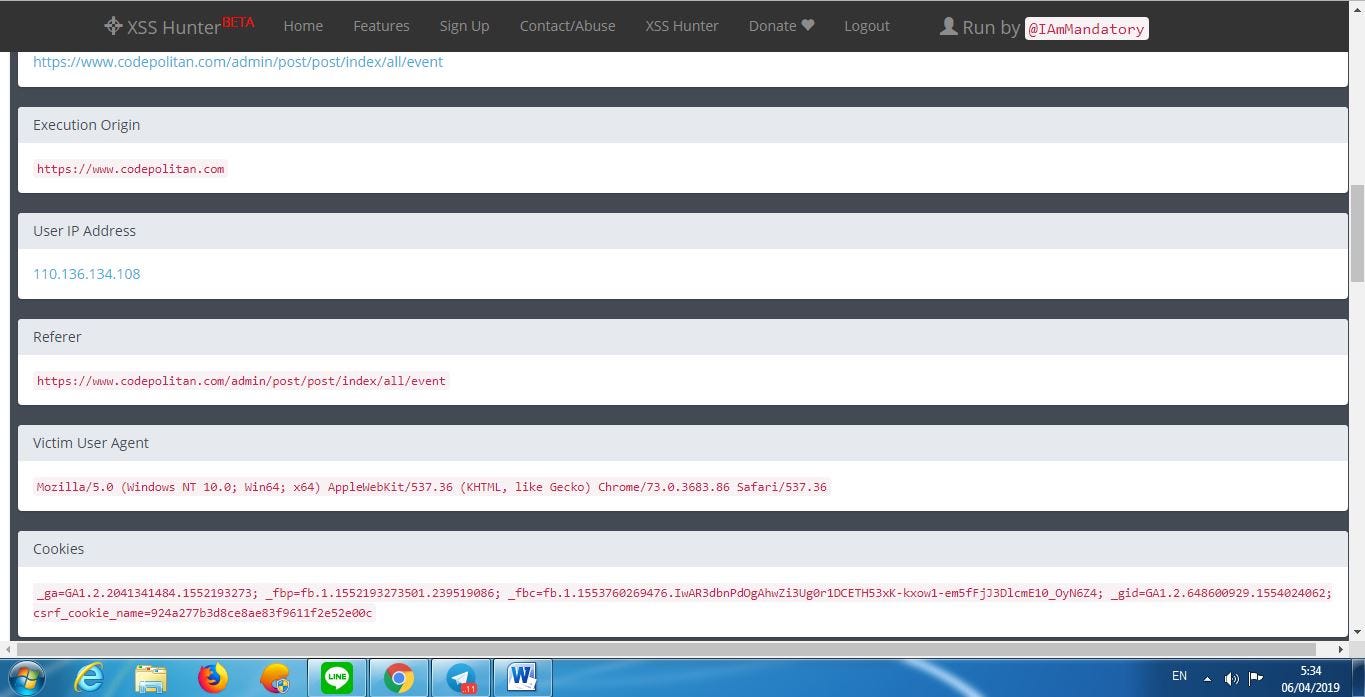Viewport: 1365px width, 697px height.
Task: Go to Sign Up page
Action: click(464, 26)
